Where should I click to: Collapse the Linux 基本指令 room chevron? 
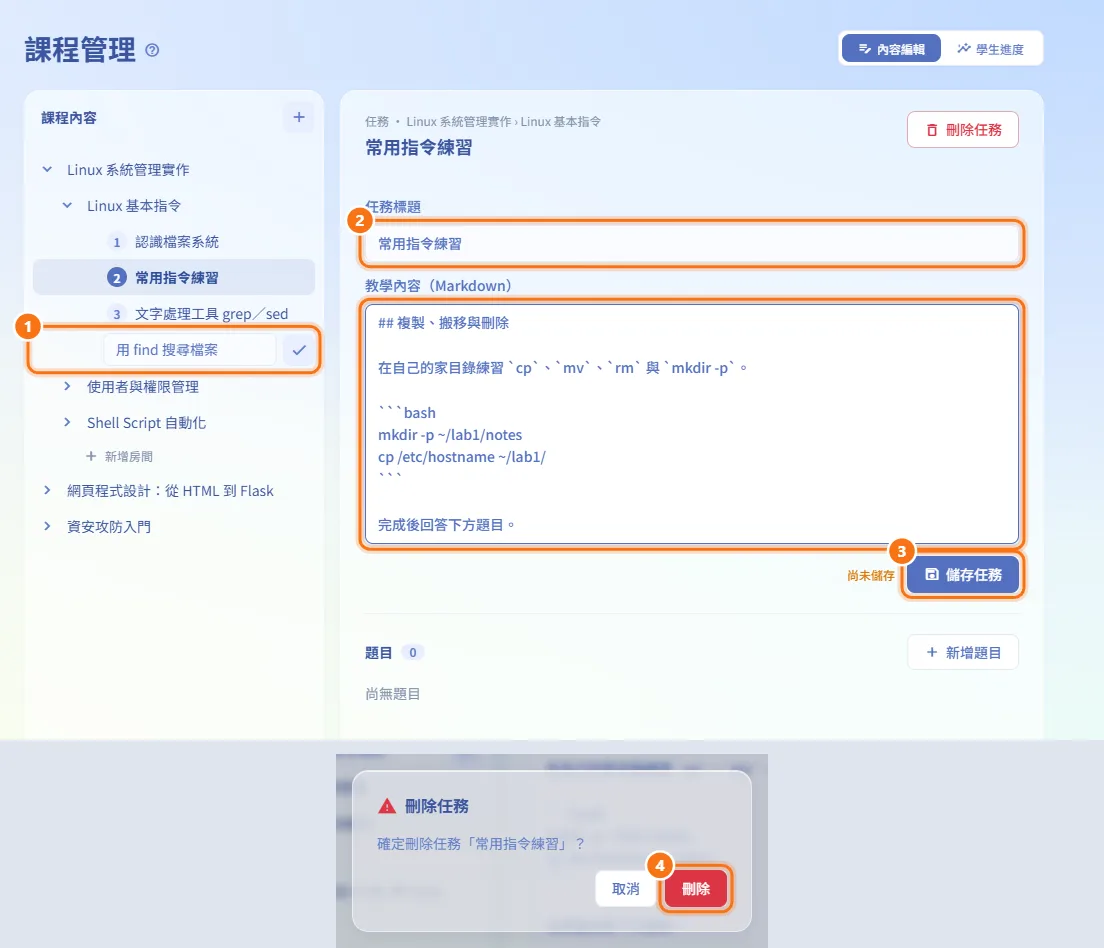(x=67, y=205)
